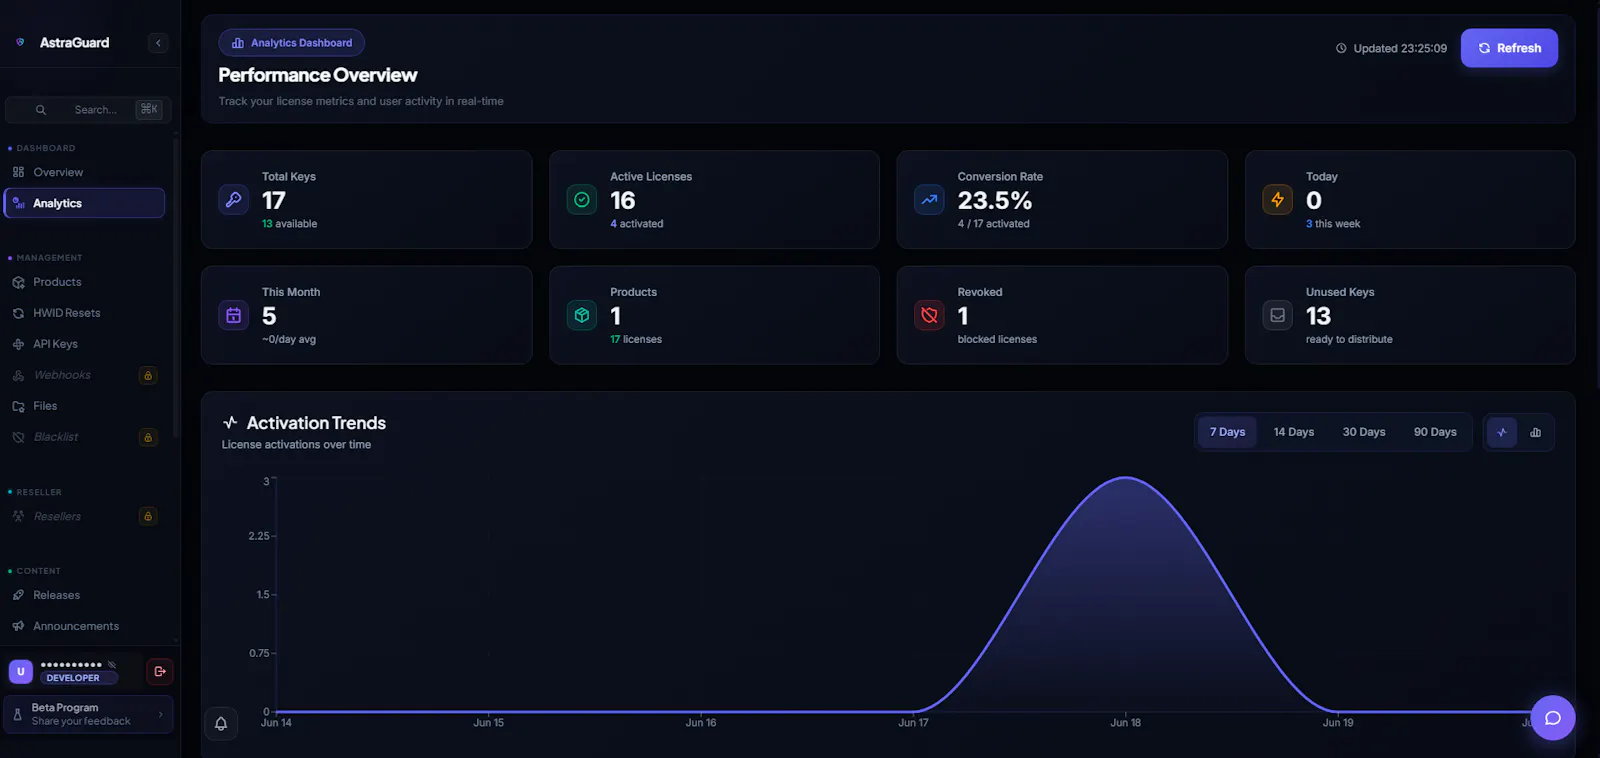Image resolution: width=1600 pixels, height=758 pixels.
Task: Click the 23.5% conversion value
Action: coord(995,201)
